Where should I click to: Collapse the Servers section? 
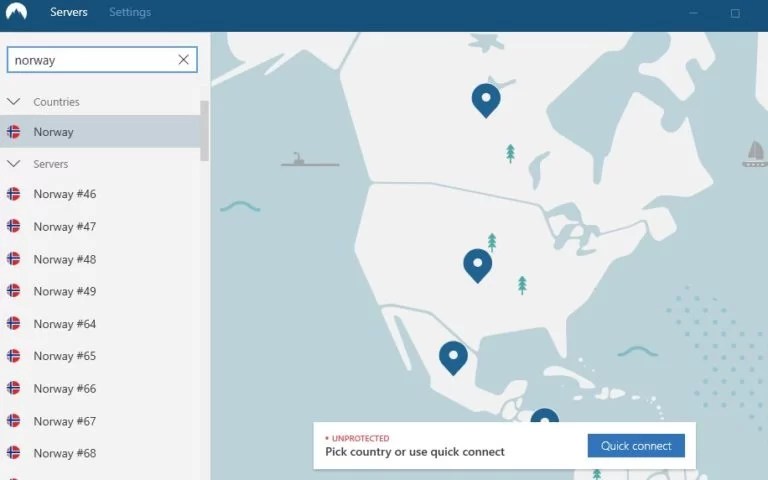click(x=14, y=164)
